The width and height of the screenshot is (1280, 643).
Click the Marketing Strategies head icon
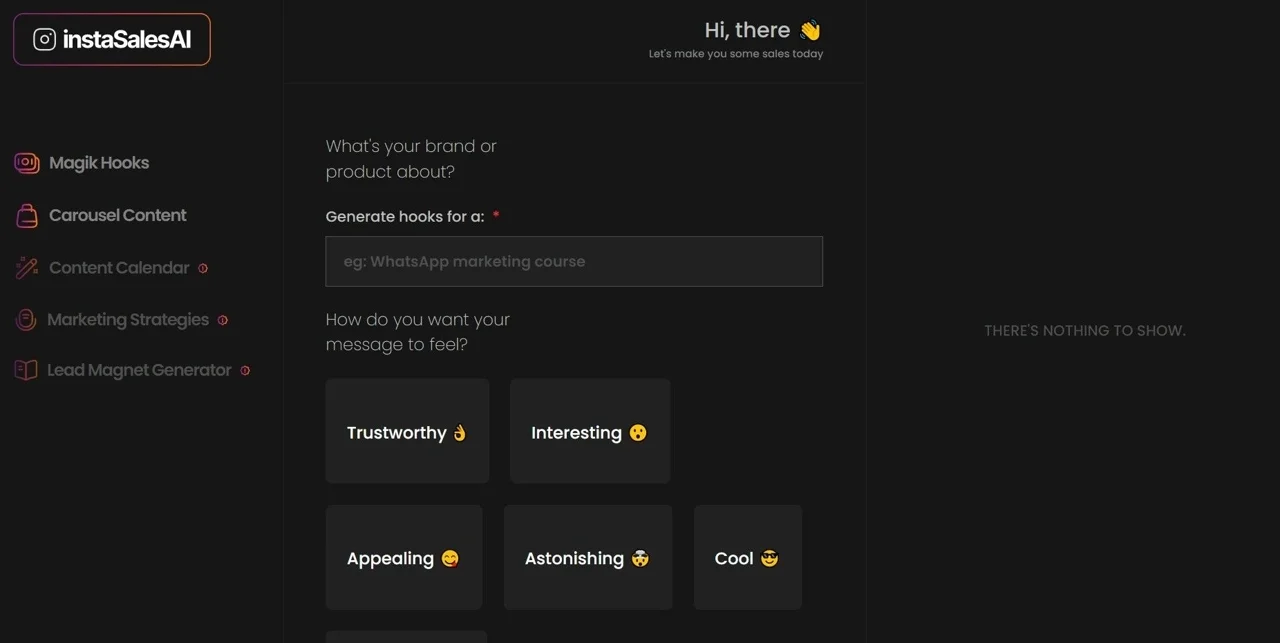click(26, 320)
